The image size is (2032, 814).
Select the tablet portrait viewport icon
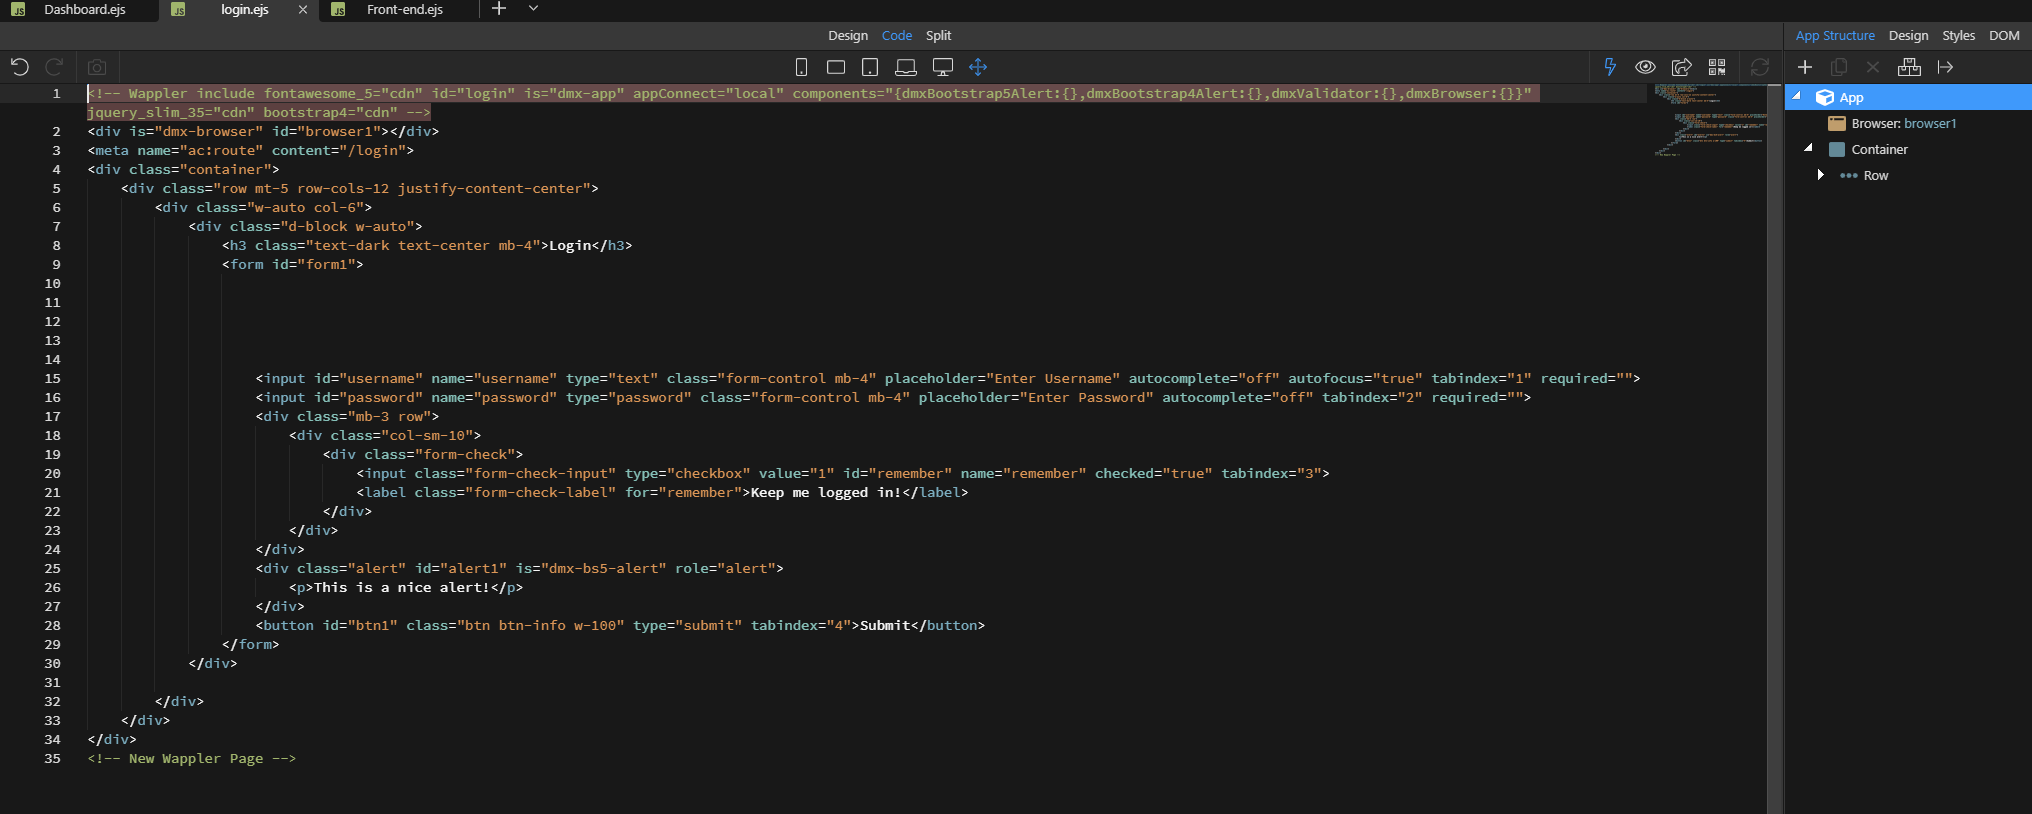(870, 67)
